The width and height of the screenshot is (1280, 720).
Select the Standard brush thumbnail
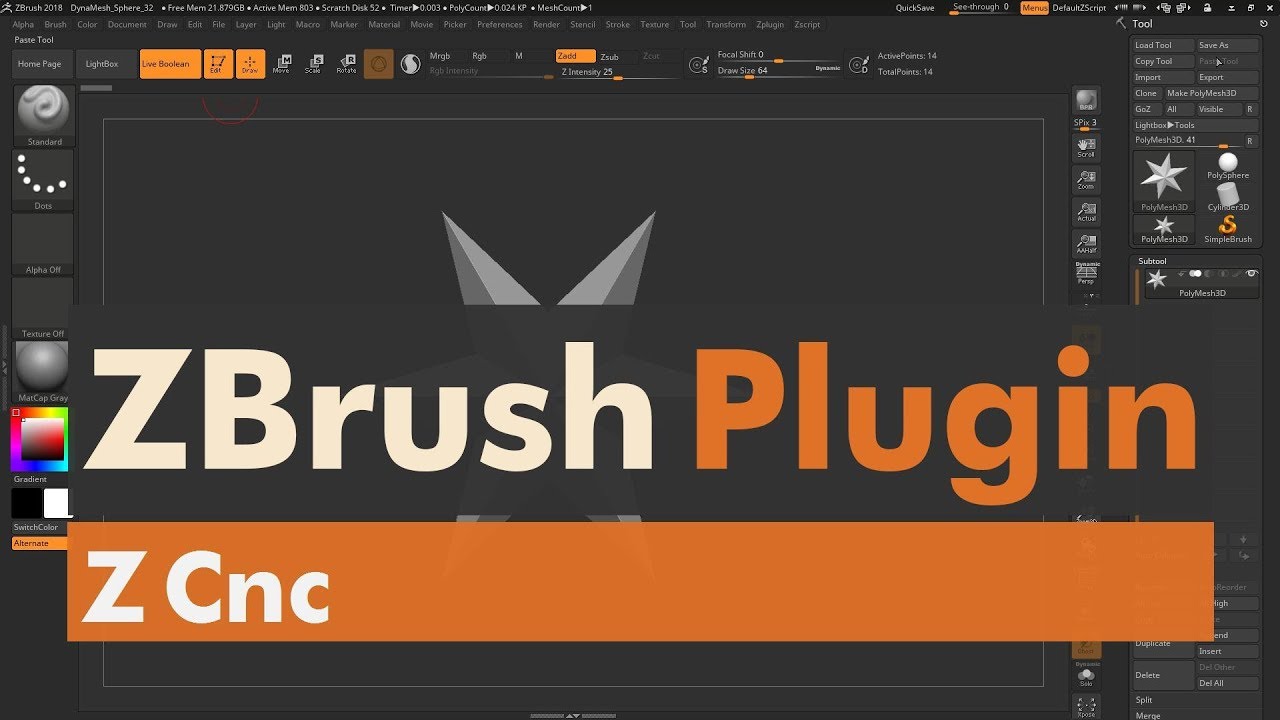pyautogui.click(x=43, y=116)
